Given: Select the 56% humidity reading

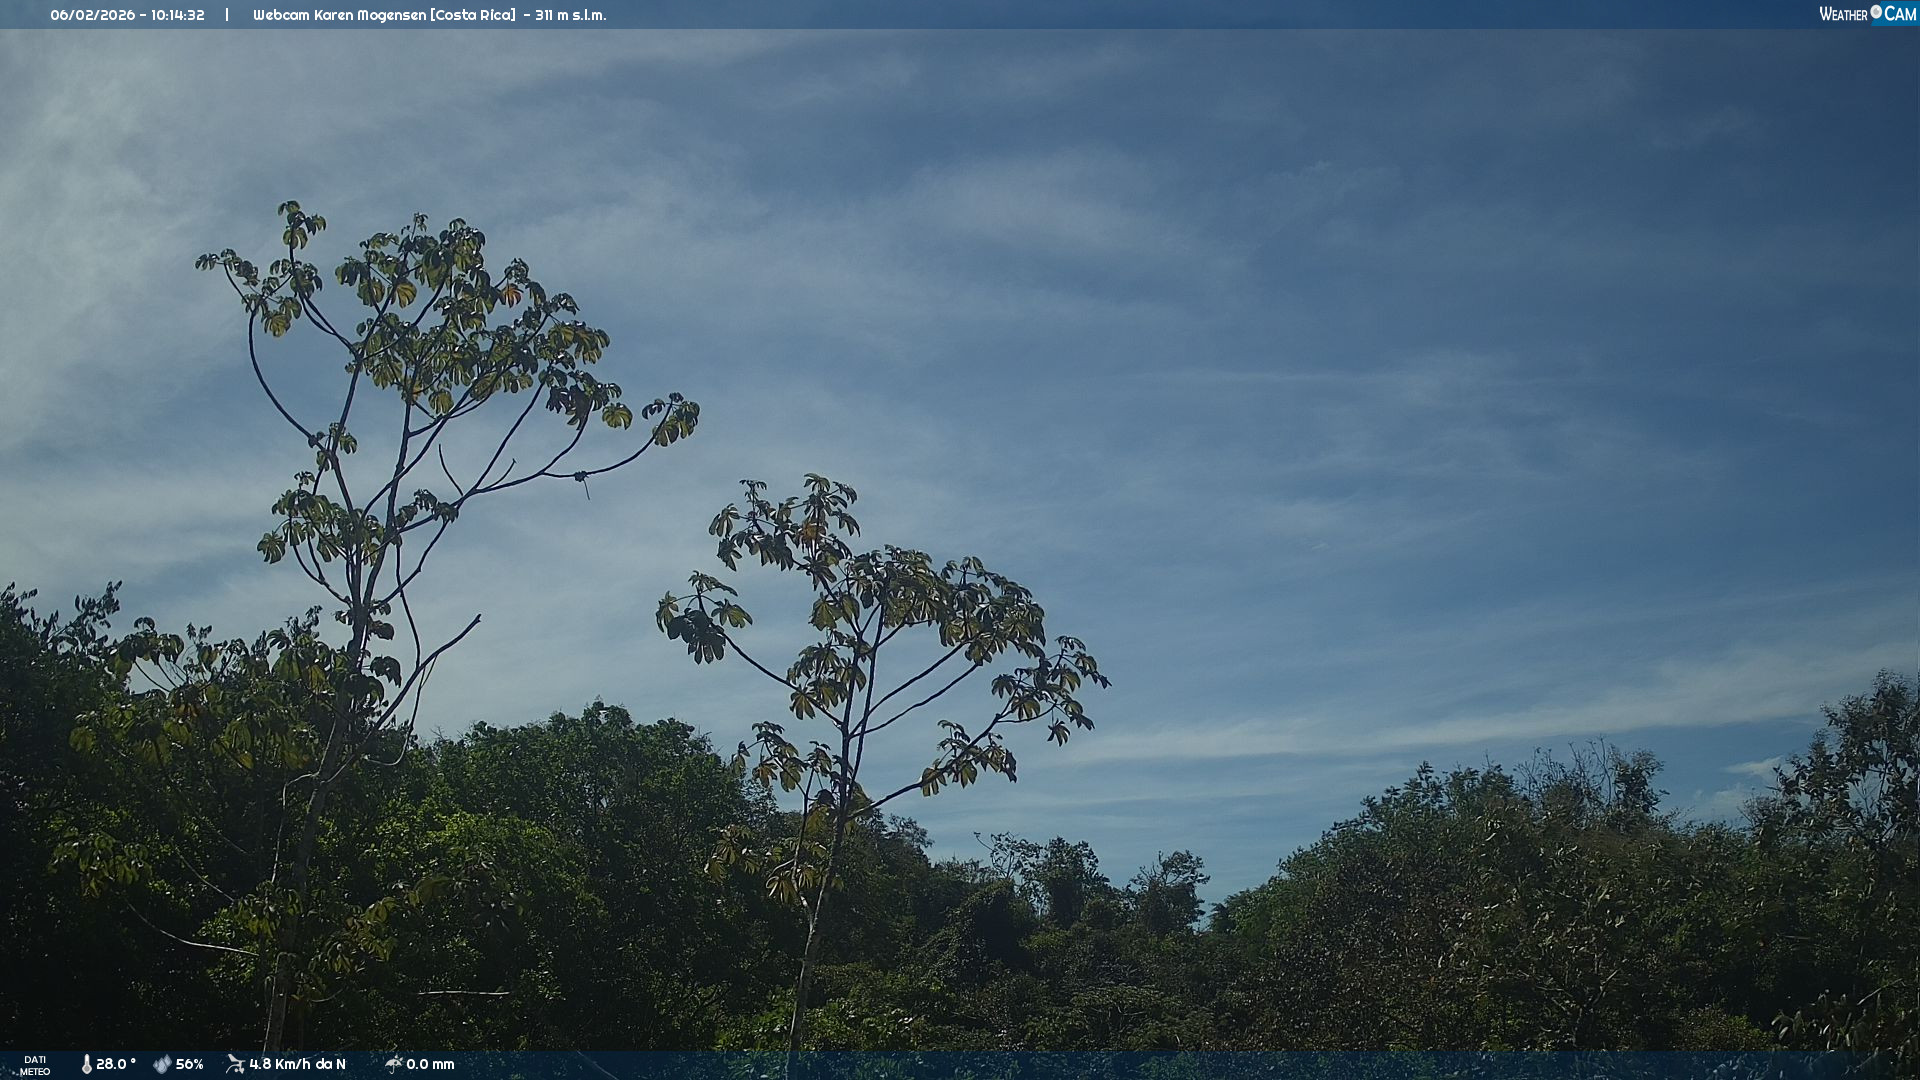Looking at the screenshot, I should [x=190, y=1064].
